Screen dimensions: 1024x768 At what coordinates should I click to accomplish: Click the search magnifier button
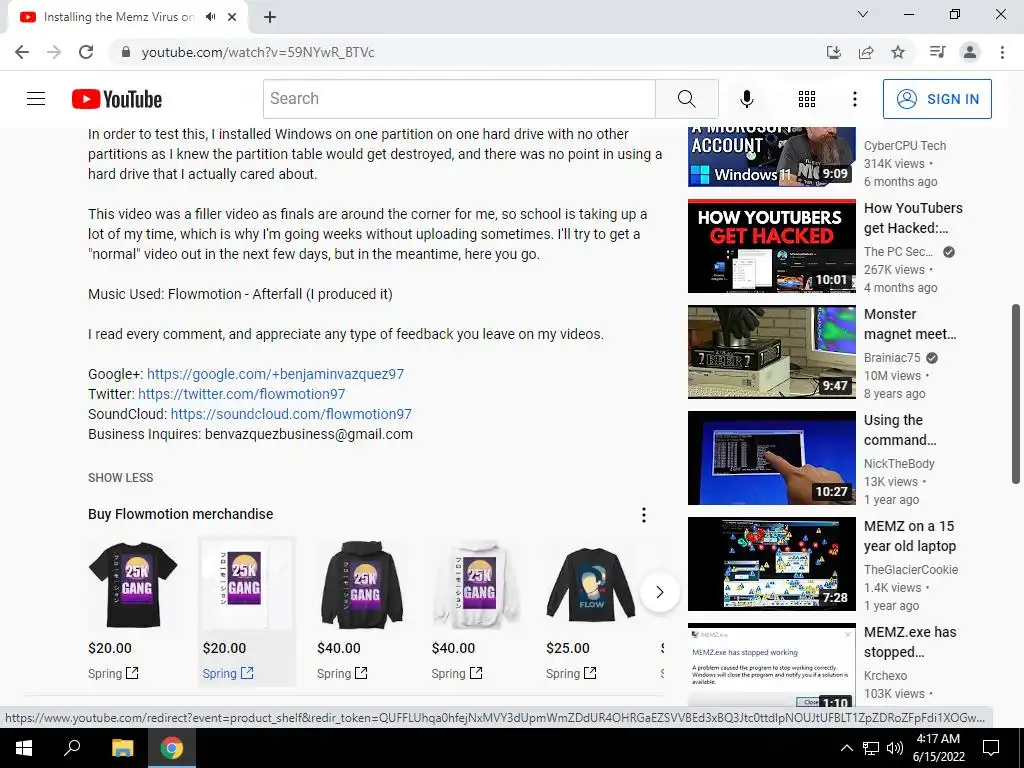pyautogui.click(x=686, y=99)
